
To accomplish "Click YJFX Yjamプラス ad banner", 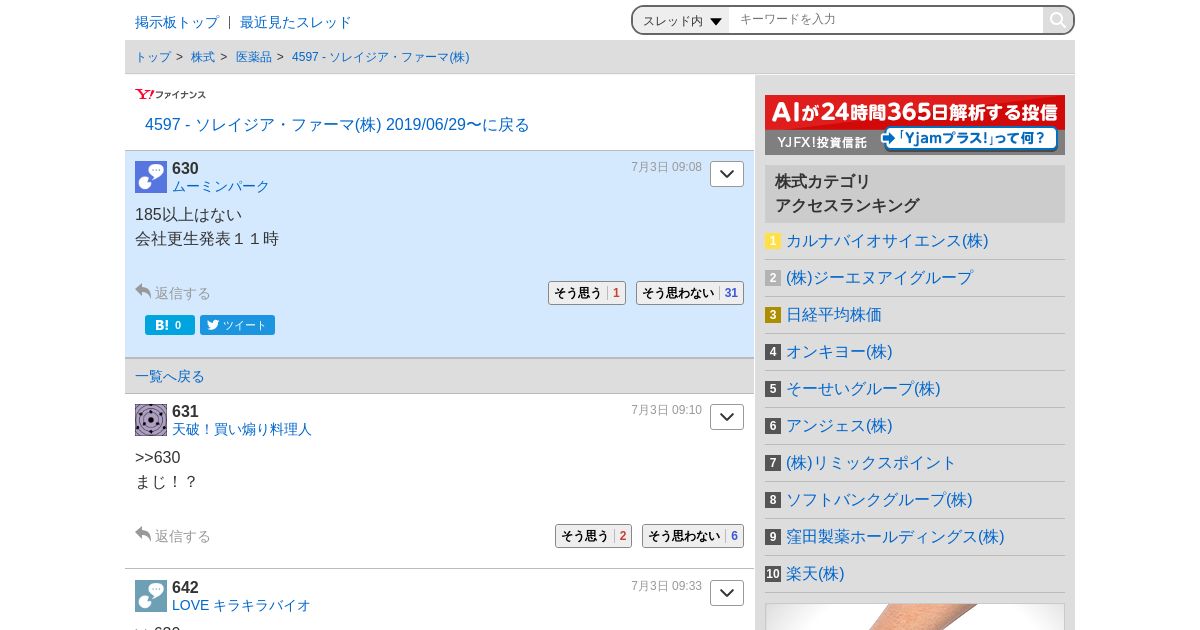I will pyautogui.click(x=915, y=125).
